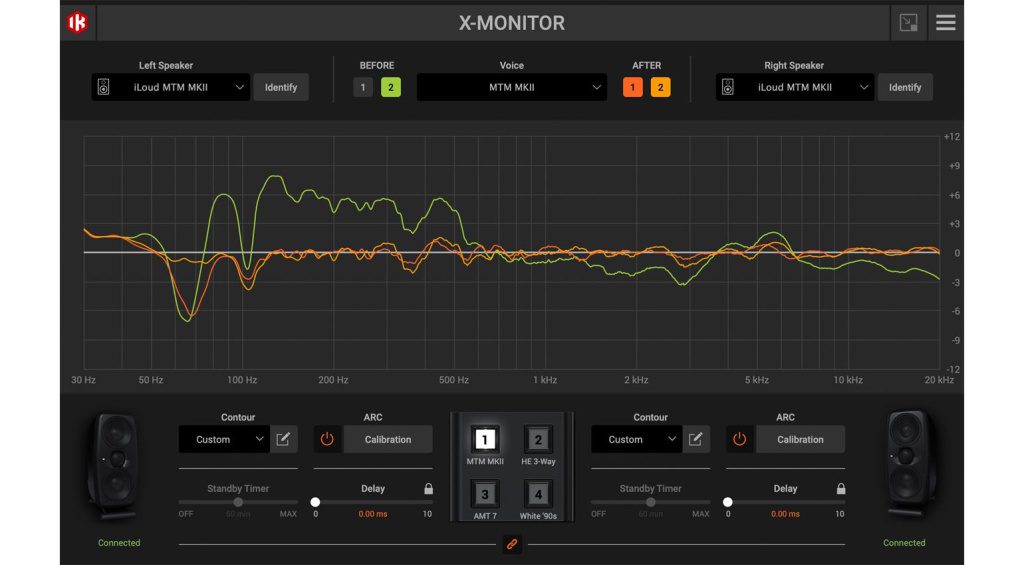The image size is (1024, 565).
Task: Toggle BEFORE curve 2 visibility
Action: click(x=390, y=88)
